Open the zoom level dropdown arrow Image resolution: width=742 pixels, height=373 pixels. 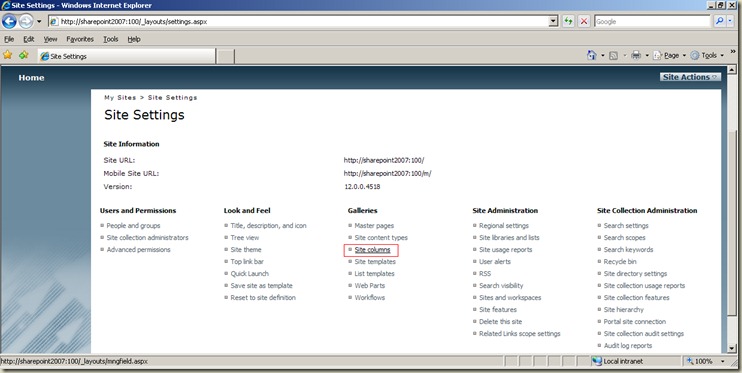tap(723, 361)
